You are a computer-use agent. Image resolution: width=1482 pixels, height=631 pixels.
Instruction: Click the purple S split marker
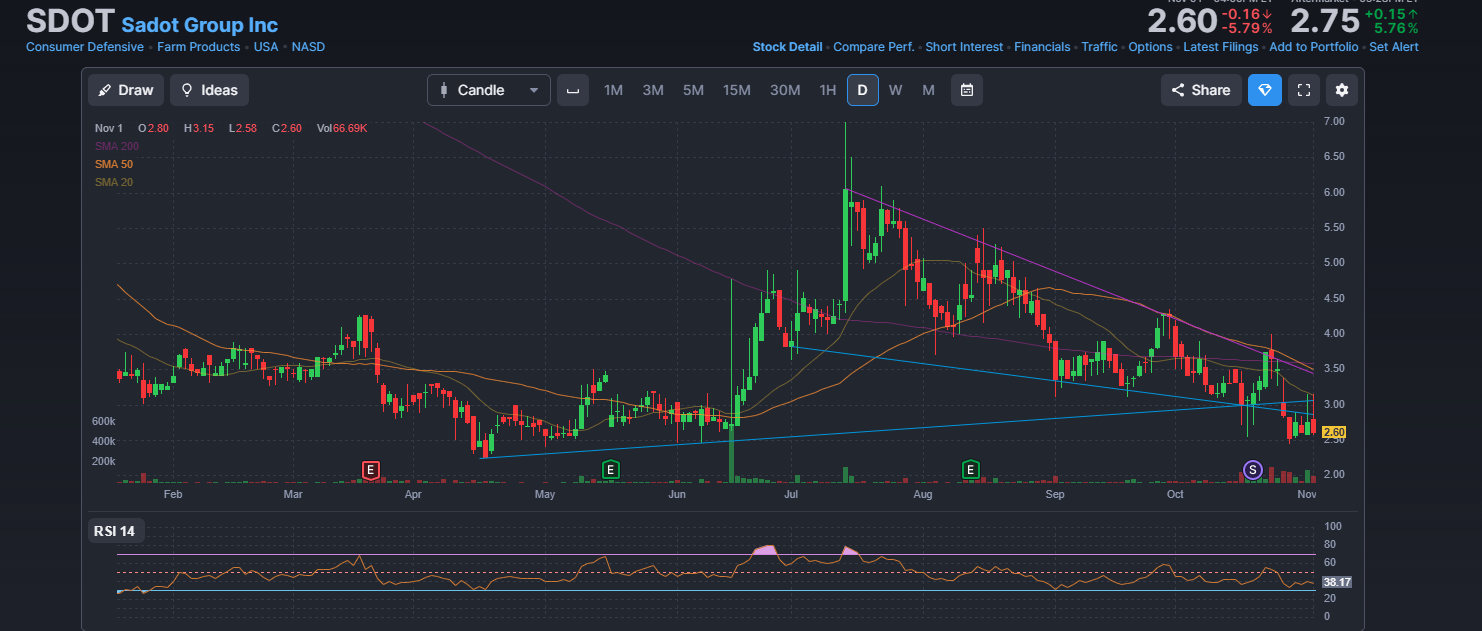[1251, 469]
